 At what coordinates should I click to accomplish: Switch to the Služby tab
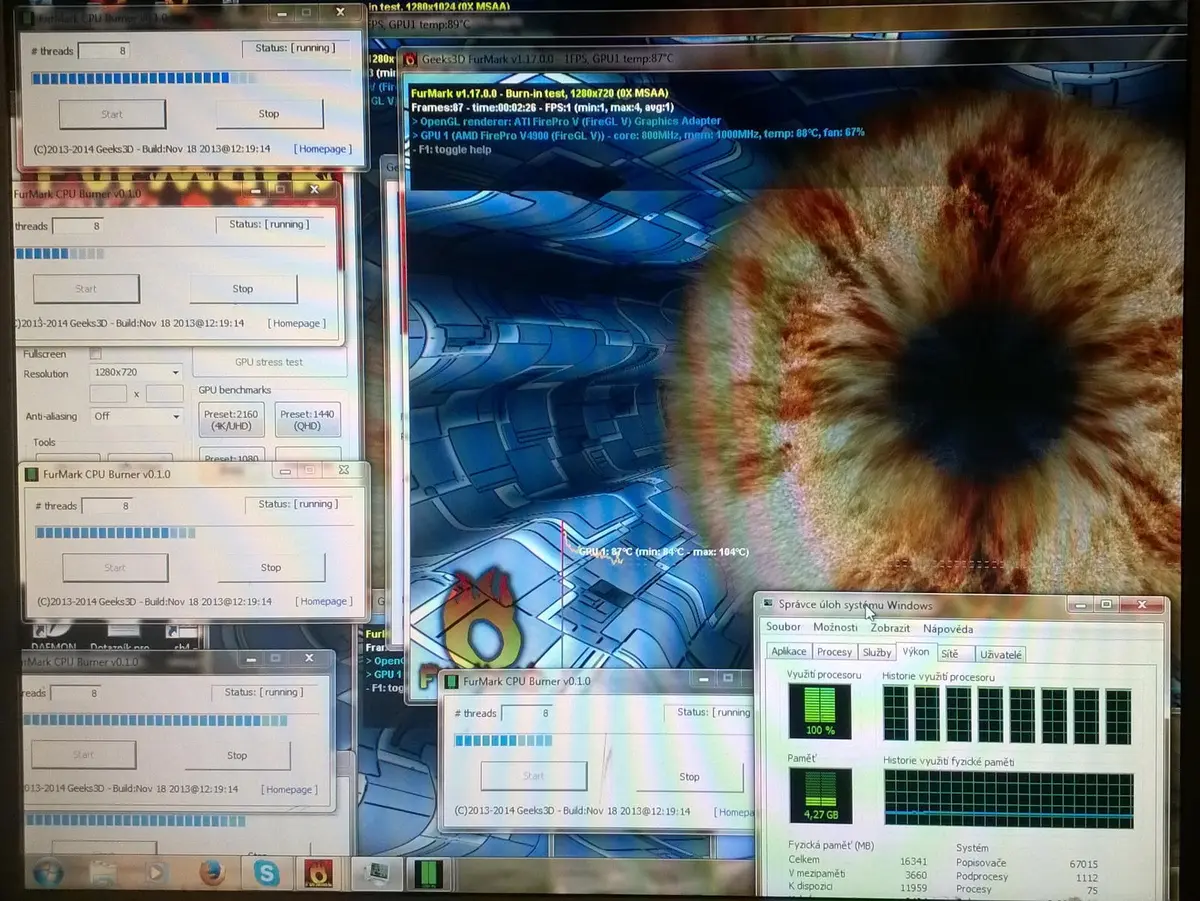(877, 652)
